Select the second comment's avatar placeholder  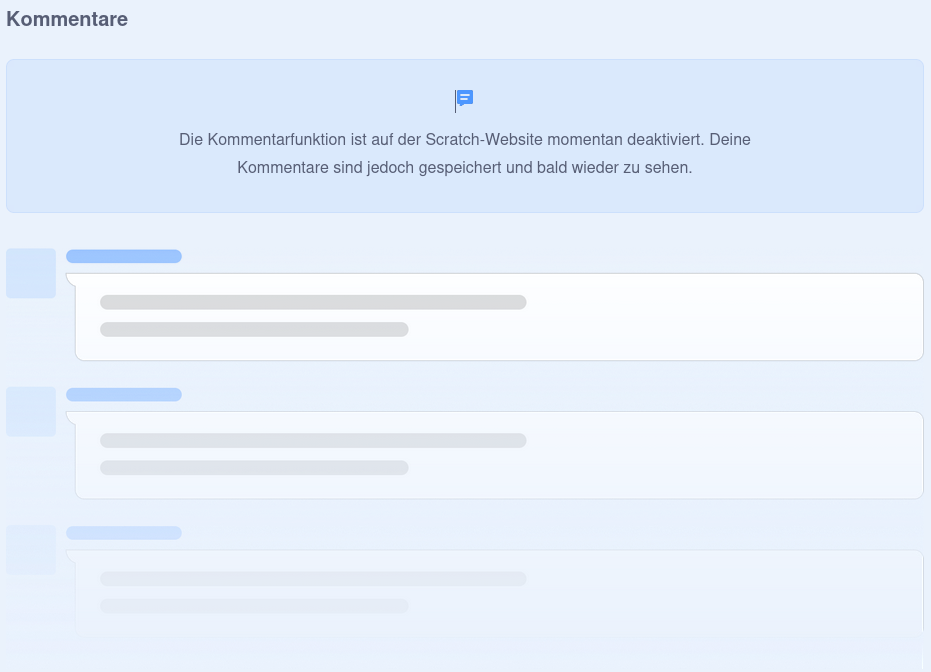point(31,411)
